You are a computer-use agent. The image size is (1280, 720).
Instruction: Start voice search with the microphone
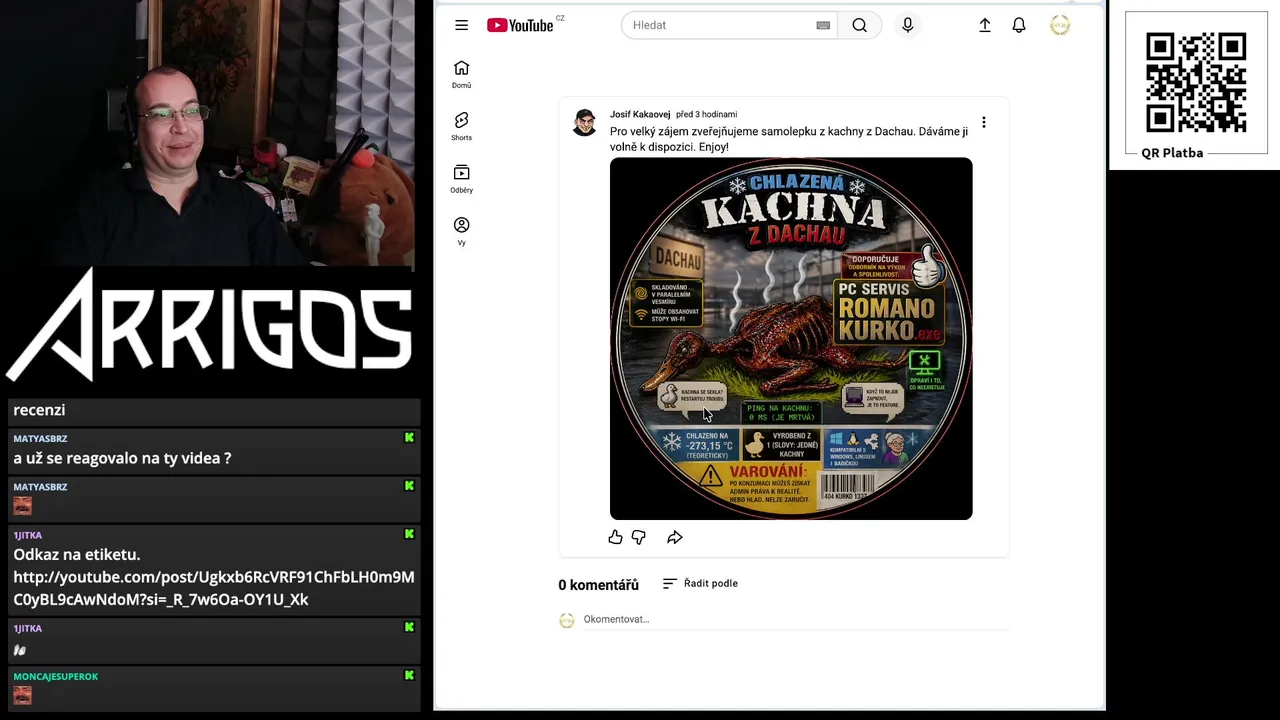[x=907, y=25]
